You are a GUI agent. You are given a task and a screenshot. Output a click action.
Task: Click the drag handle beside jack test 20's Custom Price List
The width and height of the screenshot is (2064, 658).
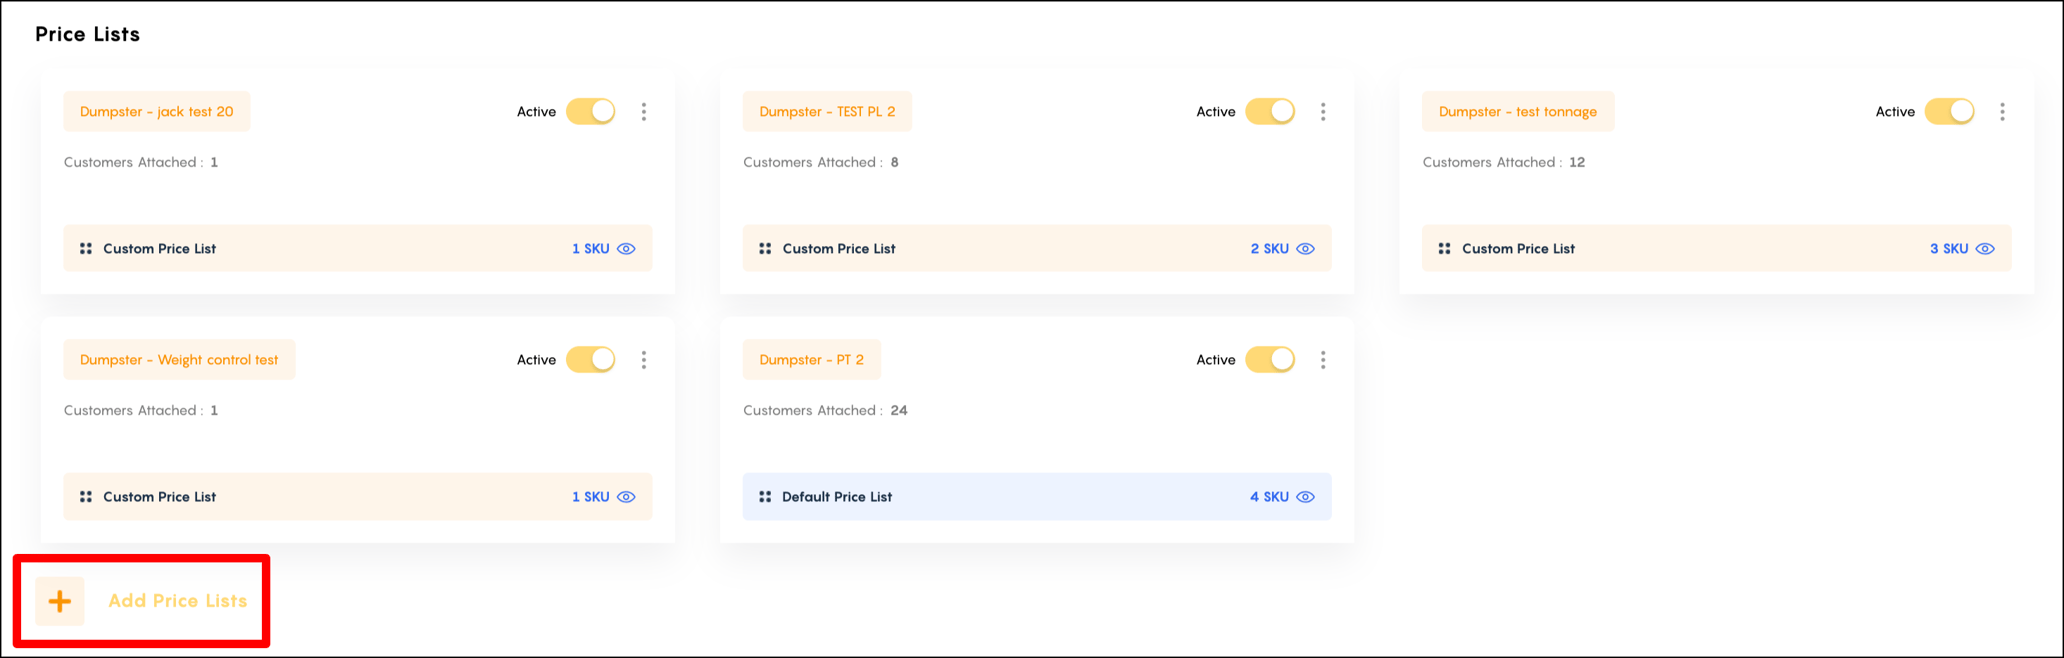click(86, 248)
